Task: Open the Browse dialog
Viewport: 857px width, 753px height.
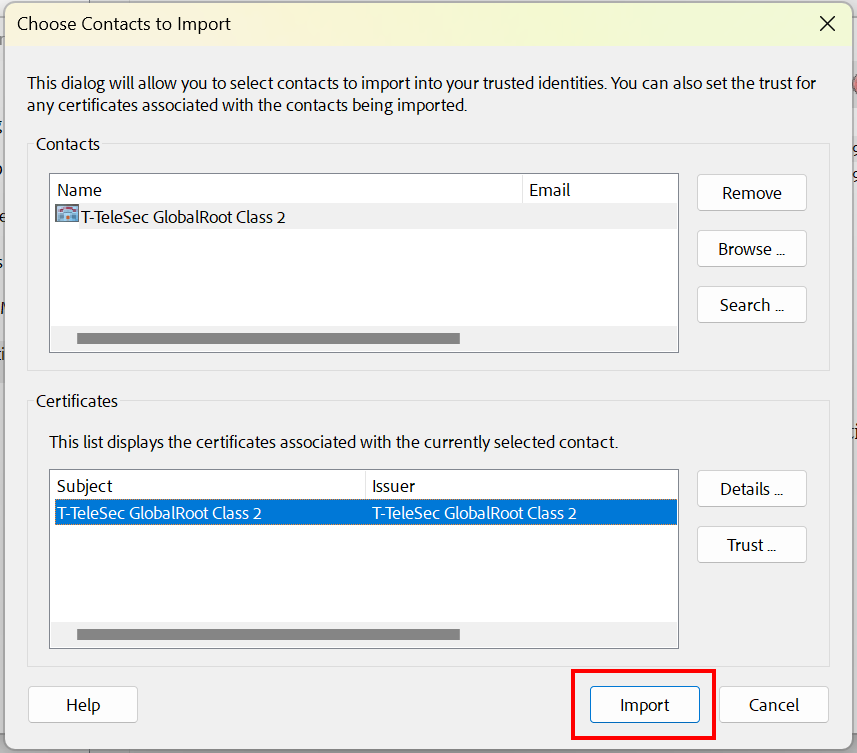Action: tap(751, 248)
